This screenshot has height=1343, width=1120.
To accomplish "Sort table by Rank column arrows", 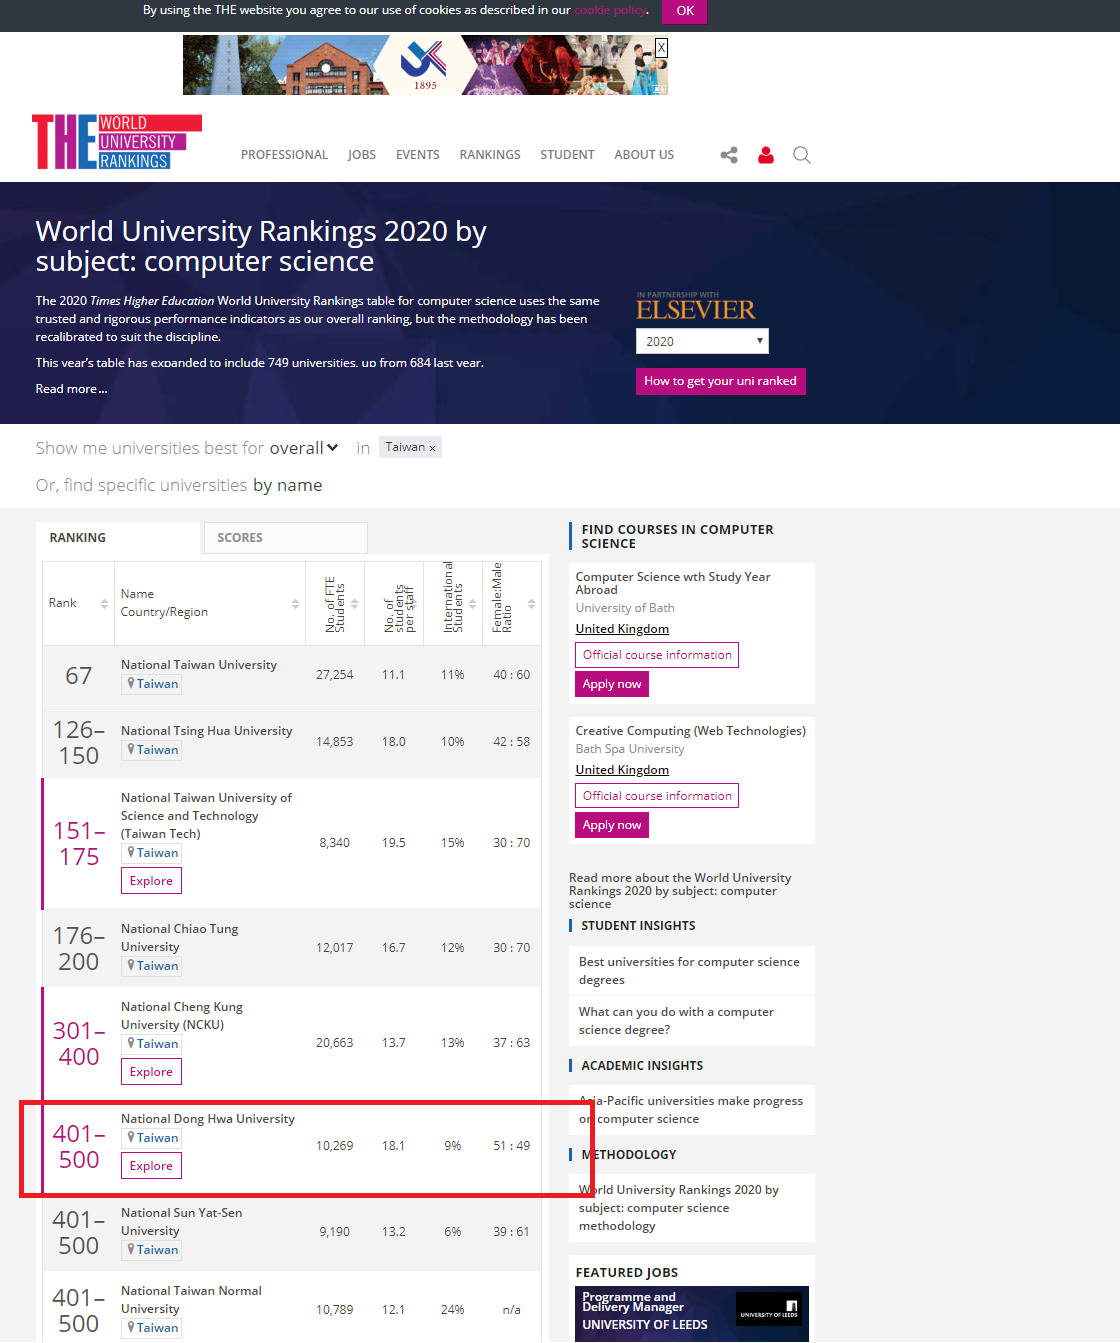I will 104,603.
